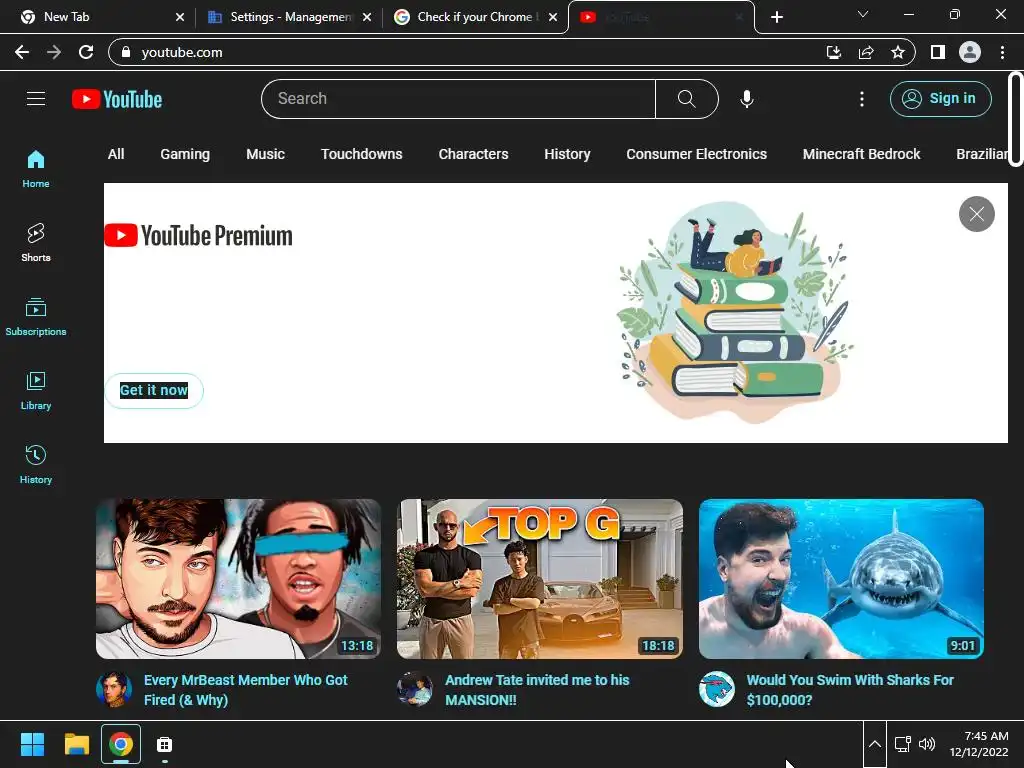Close the New Tab tab
The image size is (1024, 768).
tap(180, 17)
